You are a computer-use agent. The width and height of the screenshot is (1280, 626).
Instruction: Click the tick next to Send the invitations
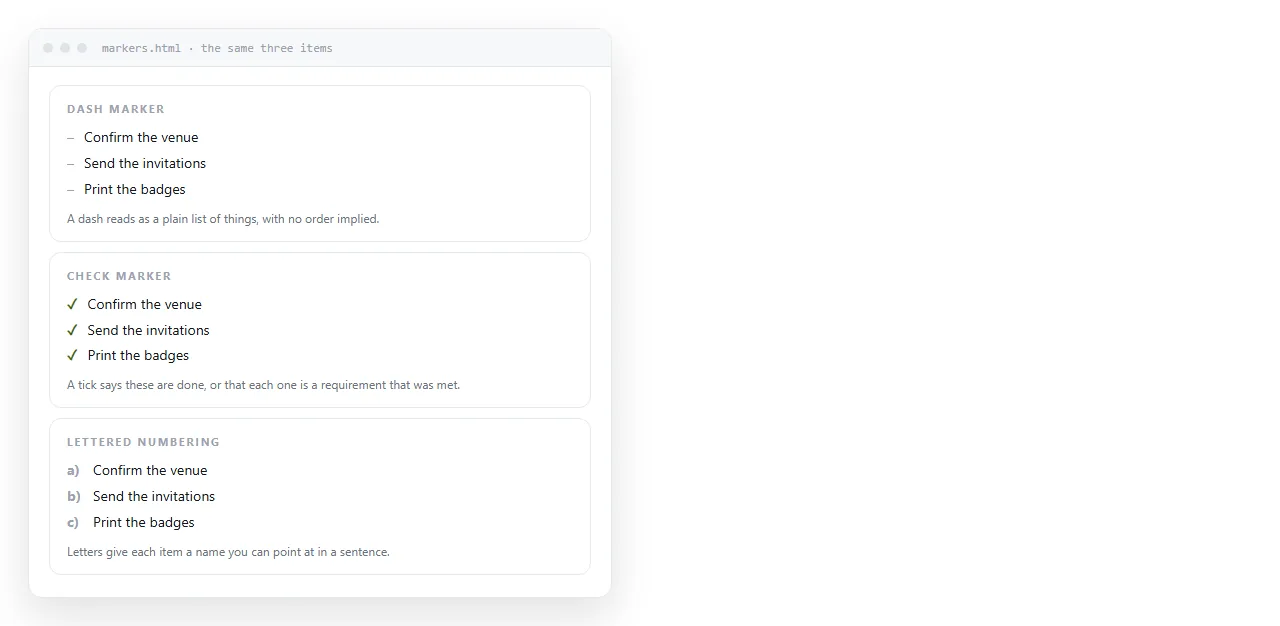(x=72, y=330)
